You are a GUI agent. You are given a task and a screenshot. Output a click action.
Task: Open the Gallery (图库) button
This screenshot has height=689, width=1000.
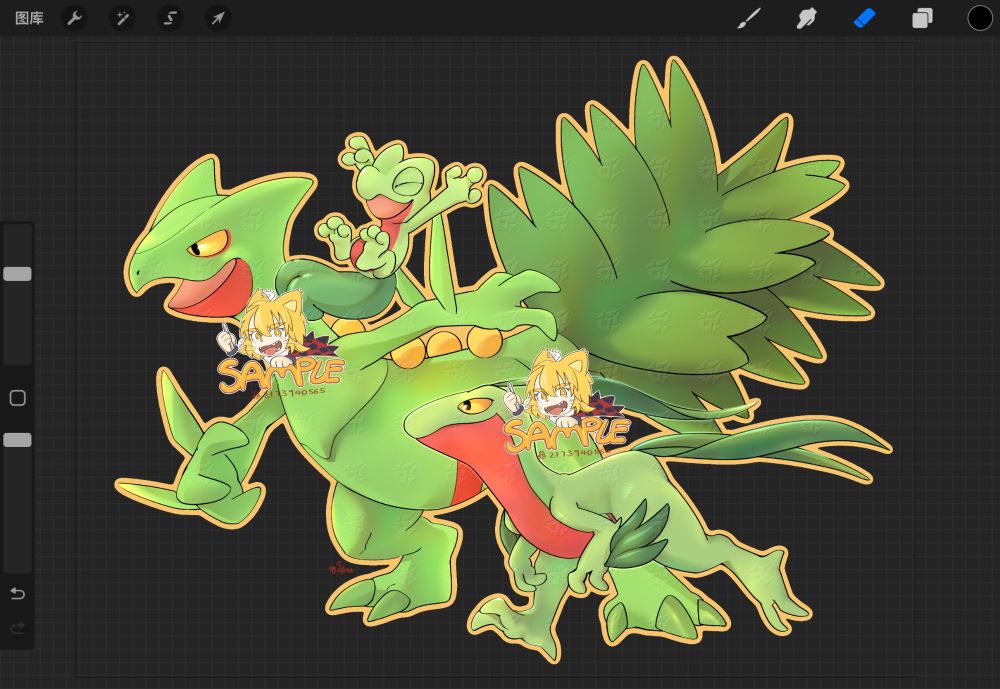coord(29,19)
